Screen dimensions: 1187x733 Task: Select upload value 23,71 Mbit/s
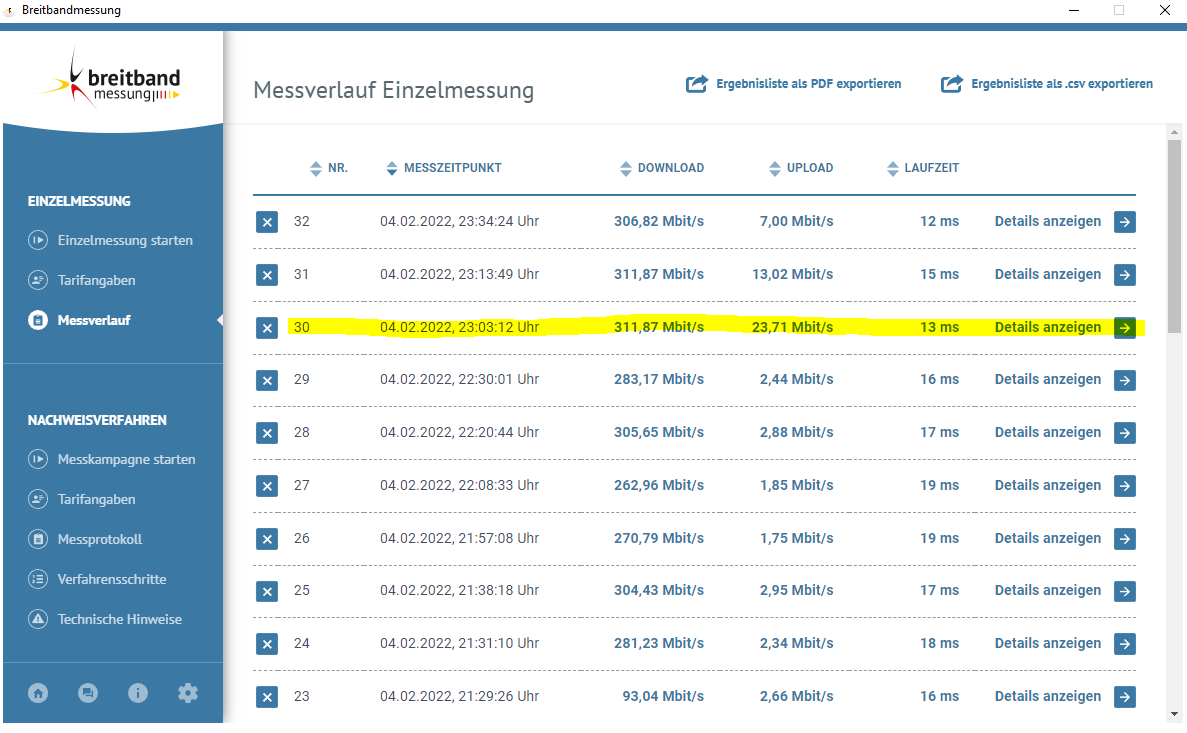coord(793,327)
